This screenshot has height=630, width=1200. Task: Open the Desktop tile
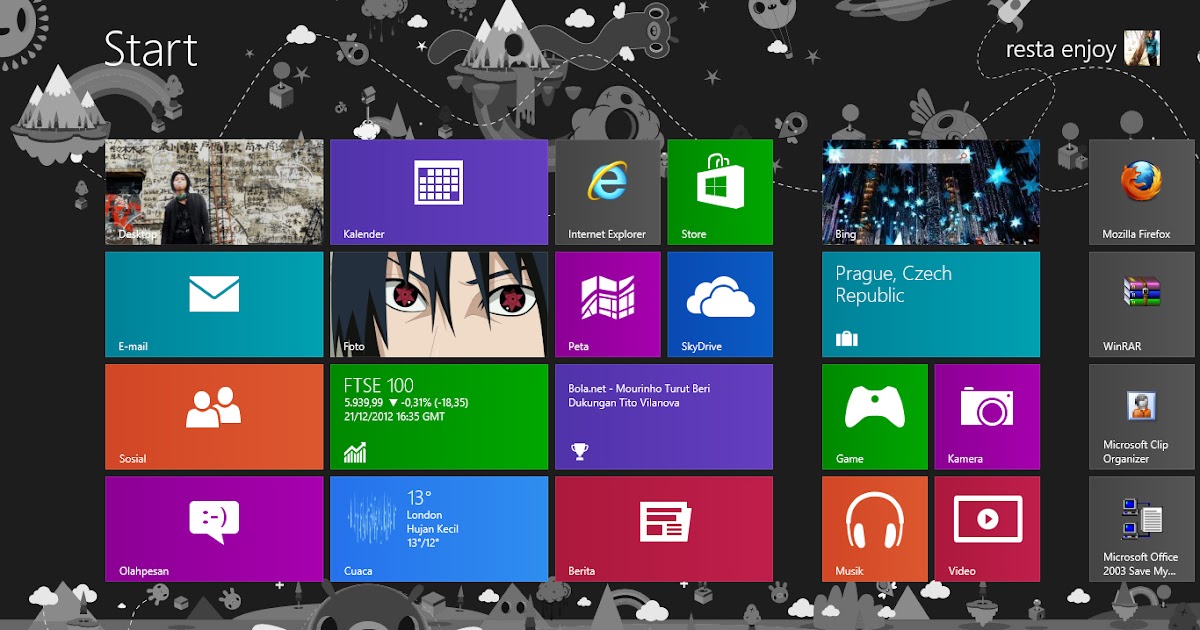[214, 192]
